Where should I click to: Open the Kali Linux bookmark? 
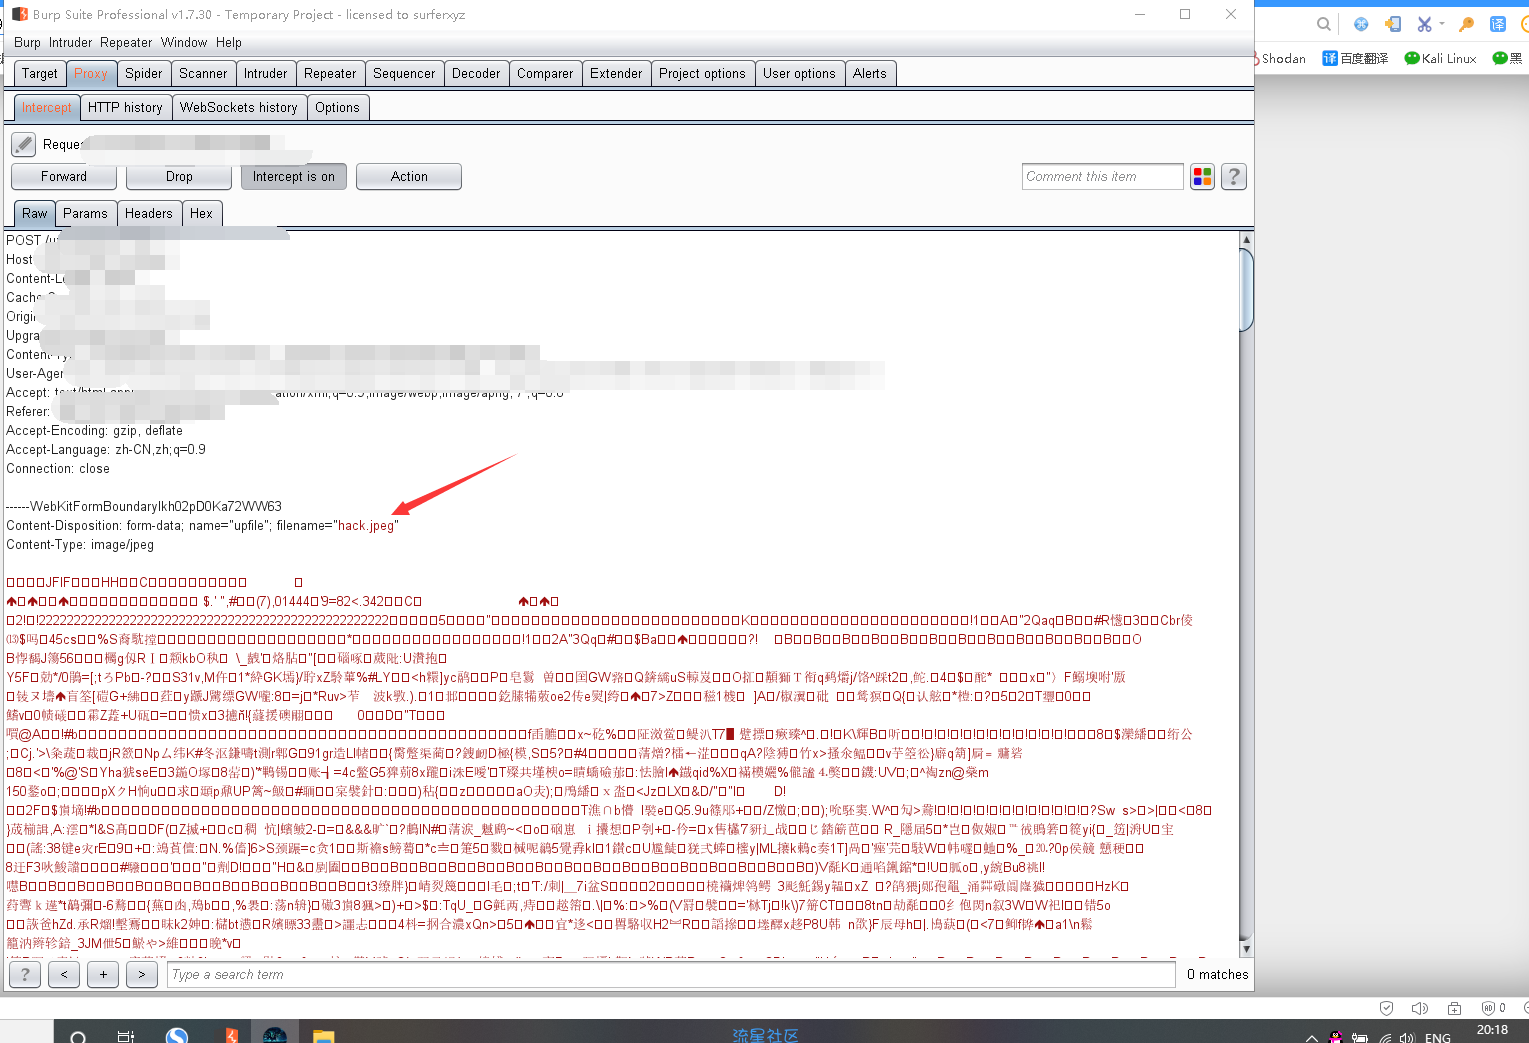(1440, 58)
